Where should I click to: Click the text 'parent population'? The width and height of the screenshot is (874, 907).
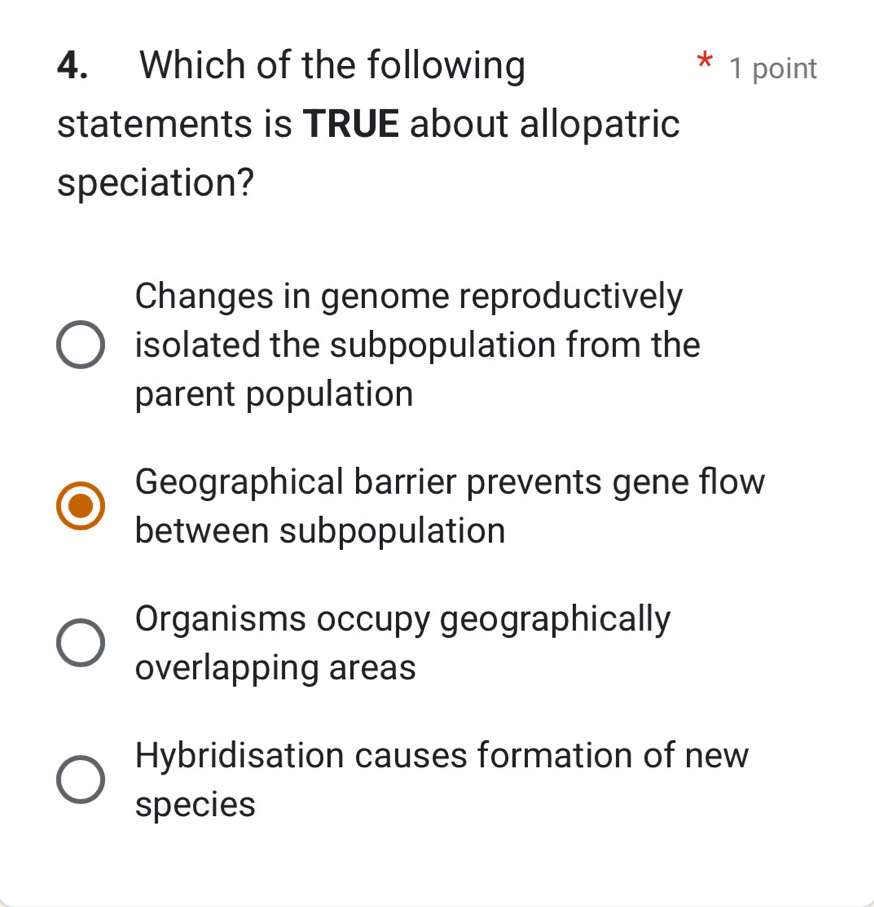click(274, 393)
